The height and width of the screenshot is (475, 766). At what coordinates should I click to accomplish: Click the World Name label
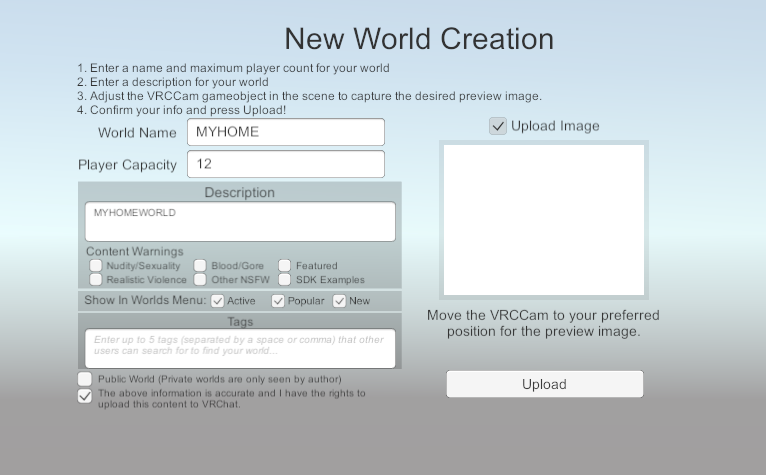click(137, 133)
